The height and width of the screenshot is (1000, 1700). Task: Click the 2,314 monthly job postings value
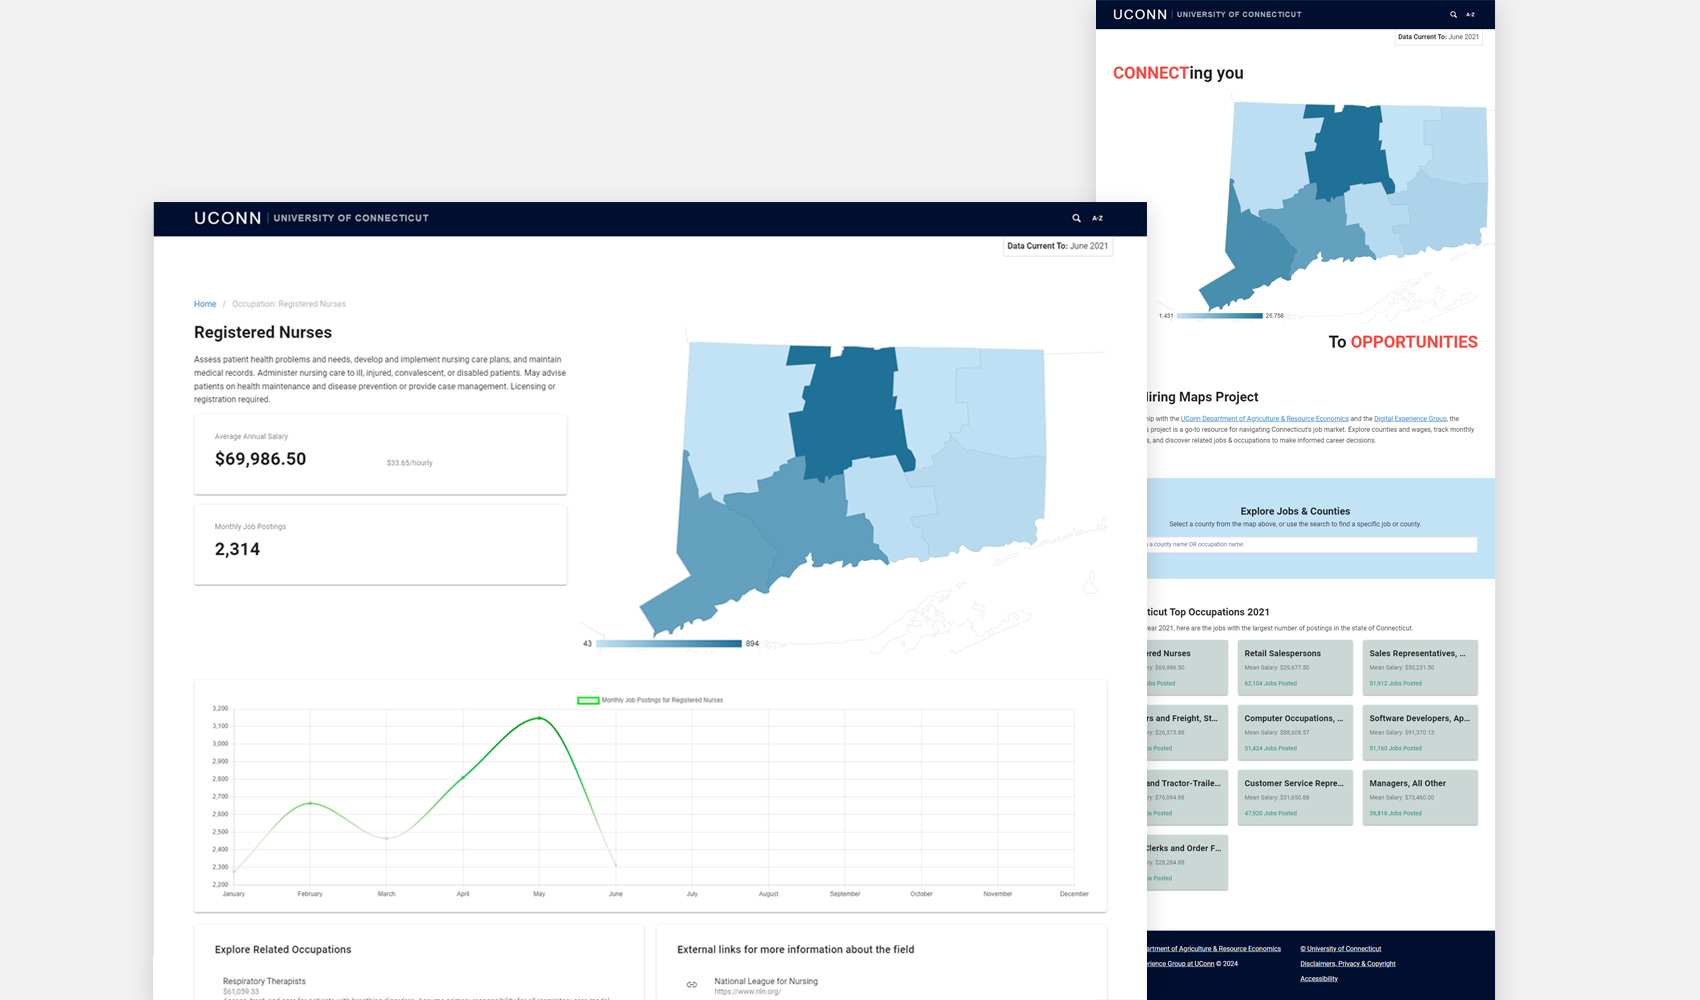(237, 549)
